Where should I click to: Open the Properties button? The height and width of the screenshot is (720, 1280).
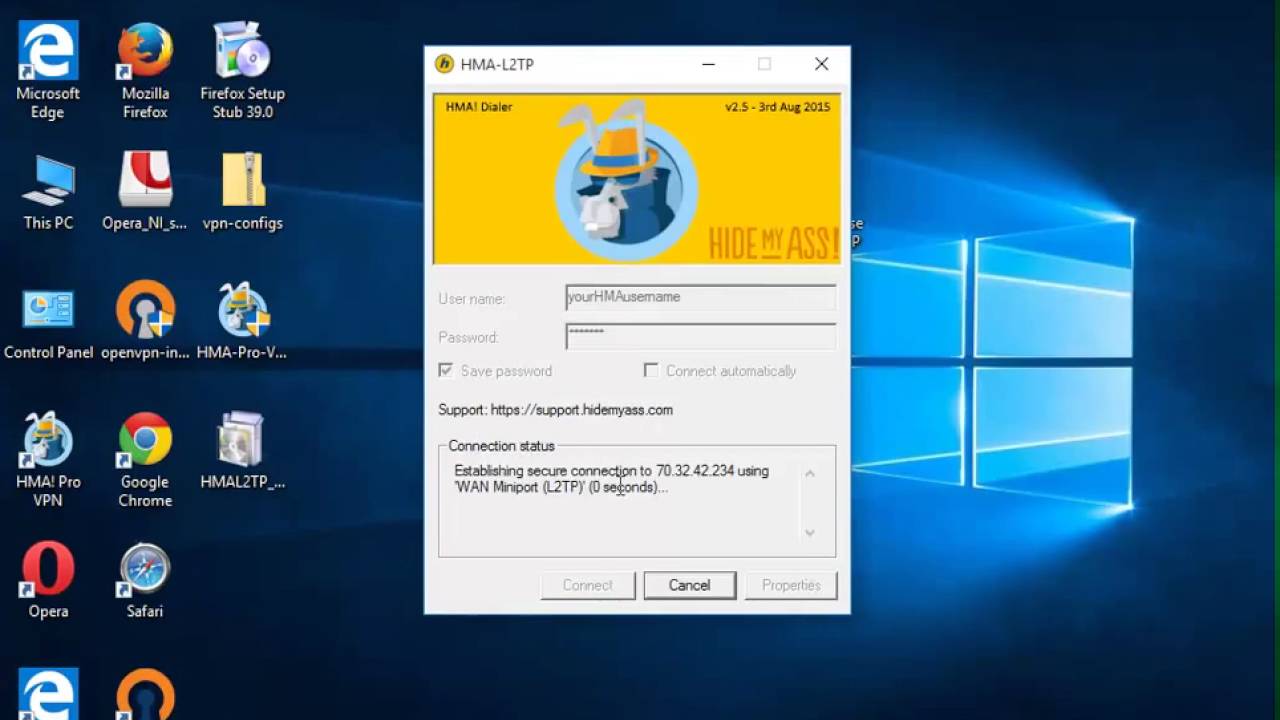click(x=791, y=586)
